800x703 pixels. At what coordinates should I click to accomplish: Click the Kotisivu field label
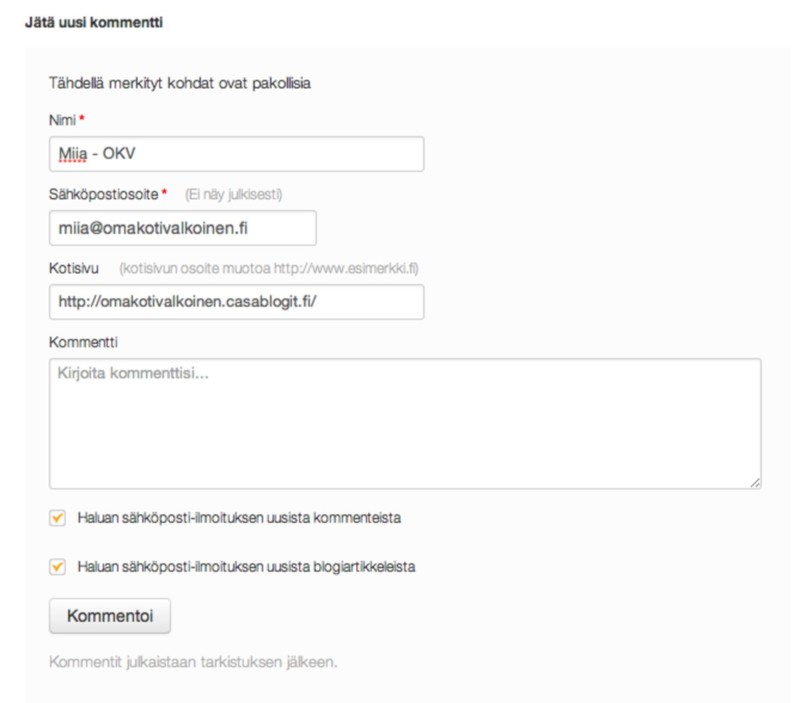click(x=74, y=268)
